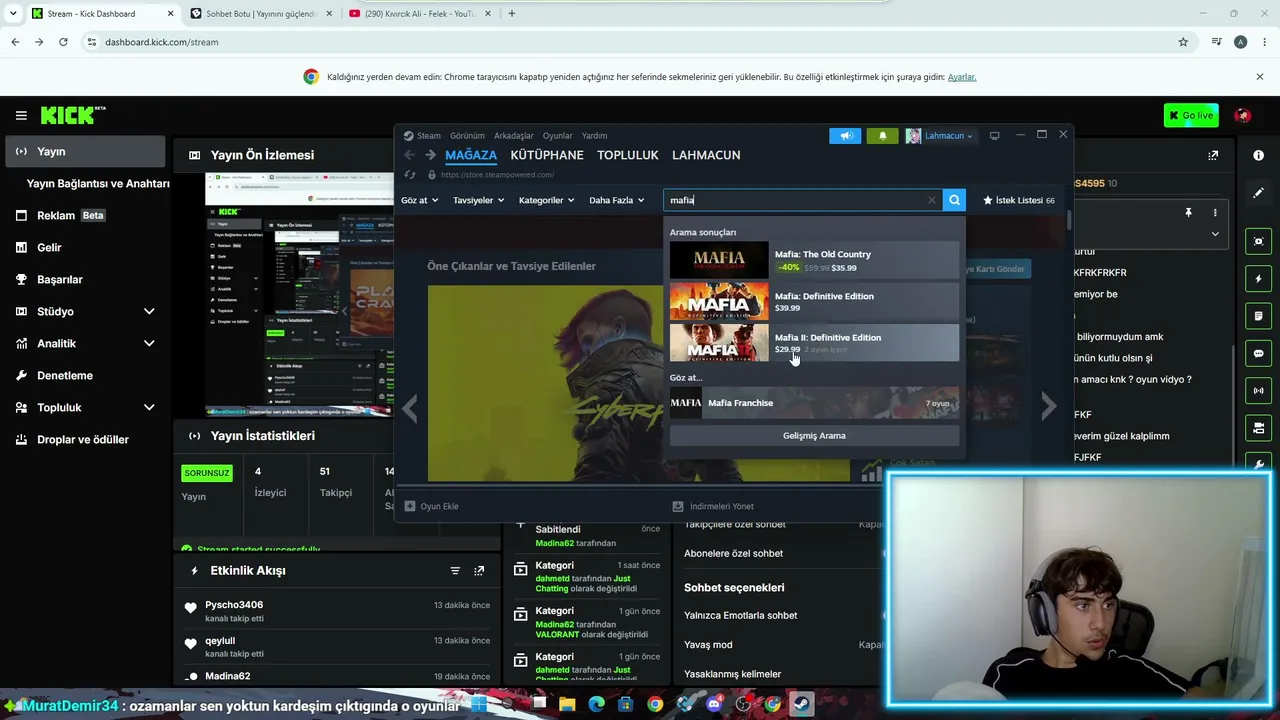Click the info icon in right rail
The image size is (1280, 720).
pyautogui.click(x=1258, y=155)
